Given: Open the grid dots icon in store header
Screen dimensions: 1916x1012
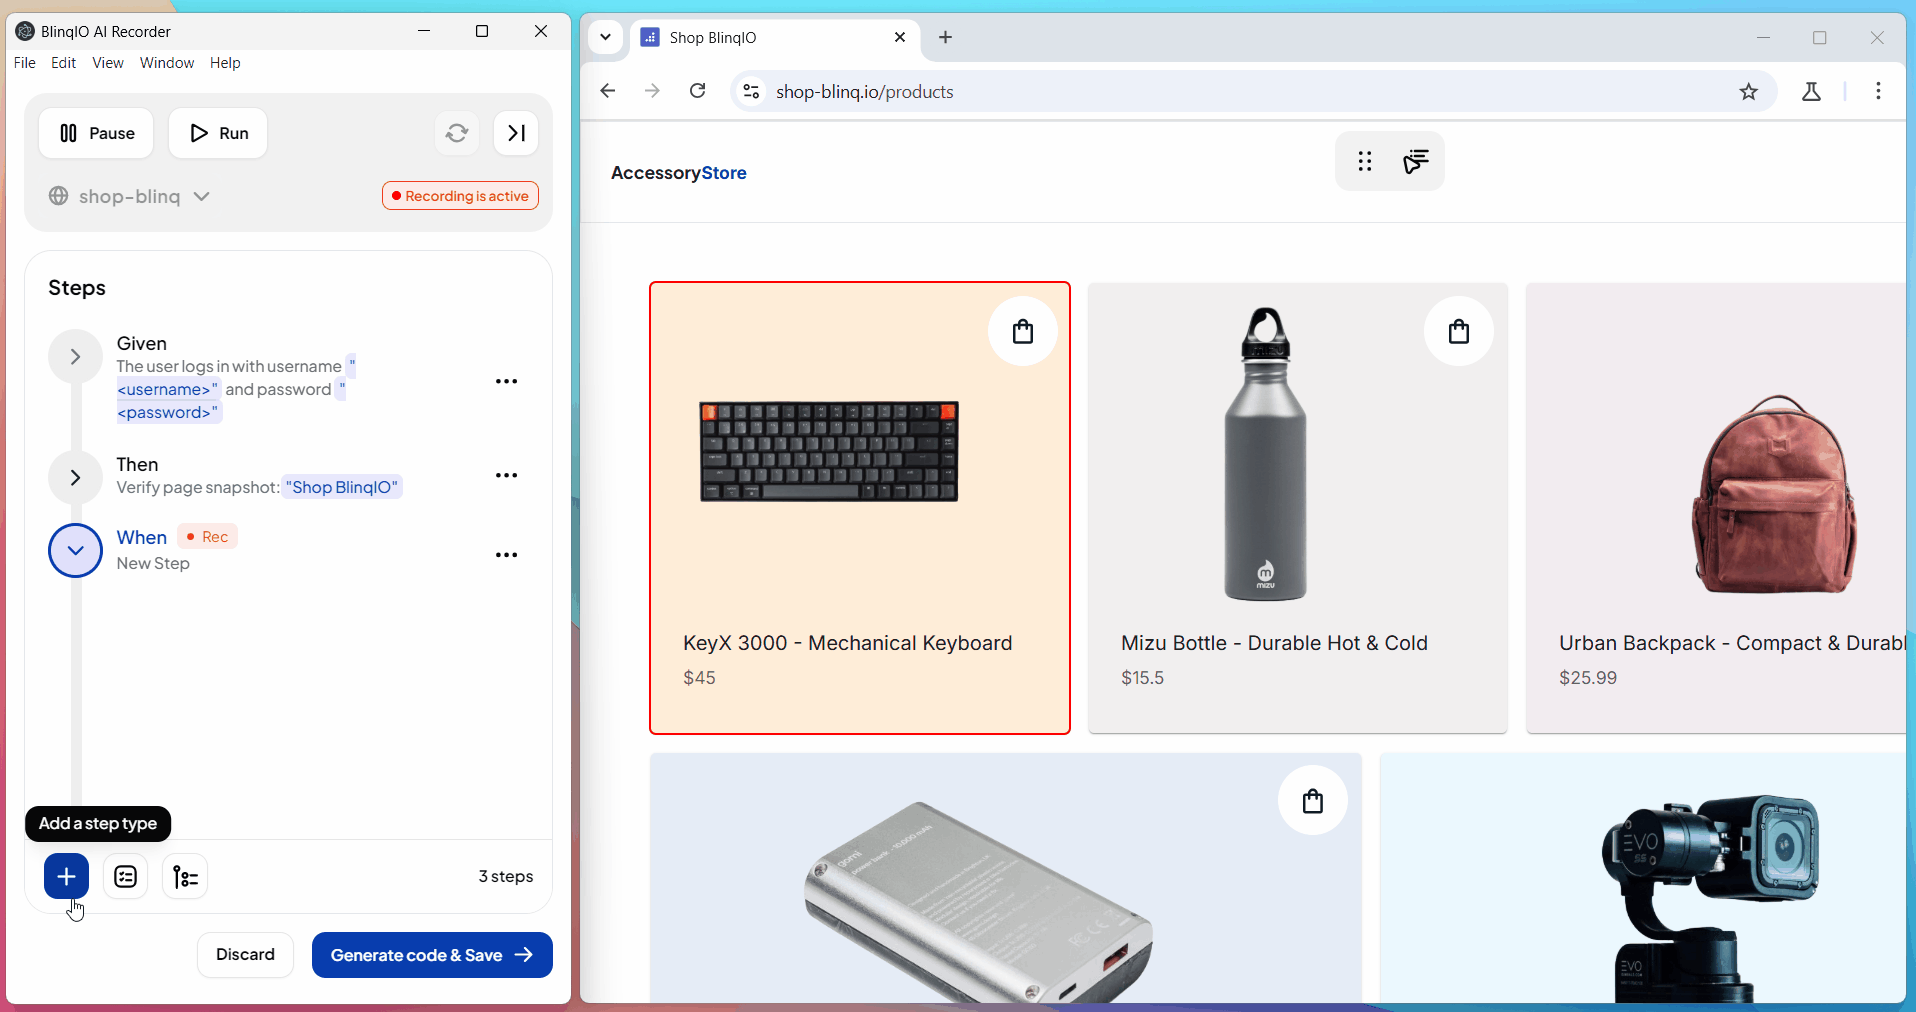Looking at the screenshot, I should point(1364,161).
